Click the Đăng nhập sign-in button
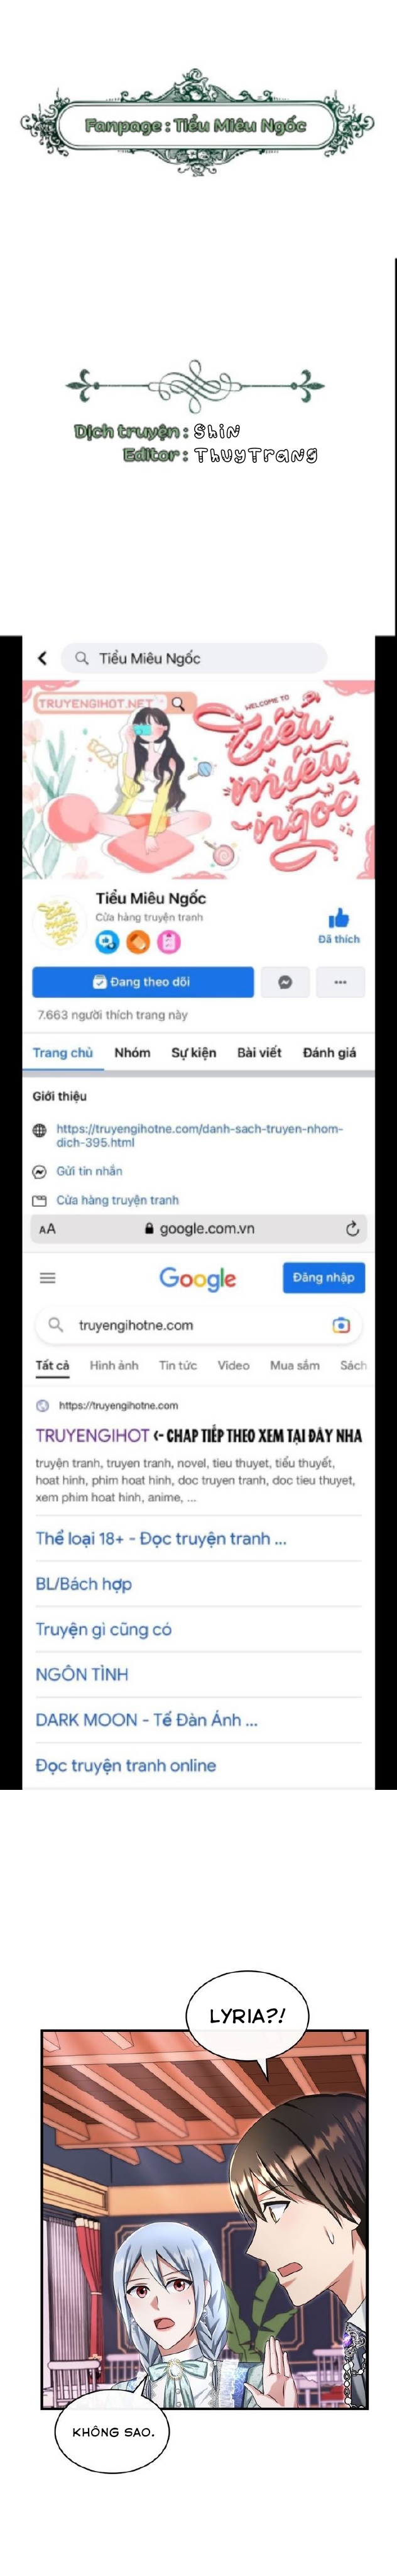The image size is (397, 2576). click(323, 1278)
